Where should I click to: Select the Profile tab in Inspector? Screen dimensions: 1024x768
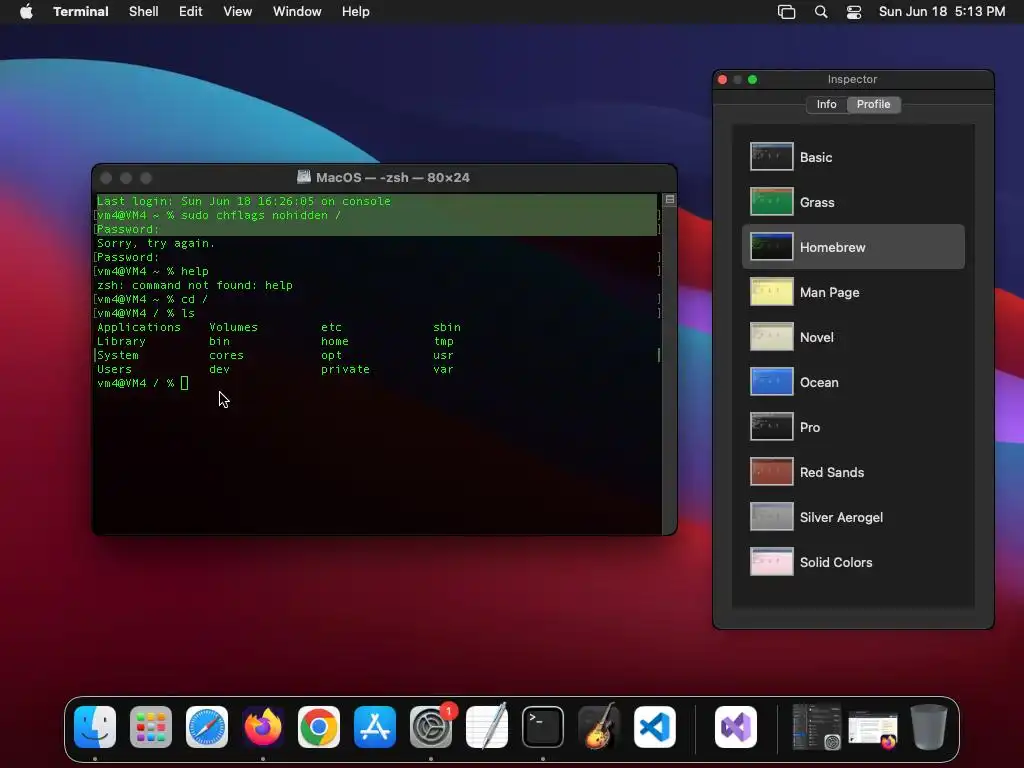click(874, 104)
